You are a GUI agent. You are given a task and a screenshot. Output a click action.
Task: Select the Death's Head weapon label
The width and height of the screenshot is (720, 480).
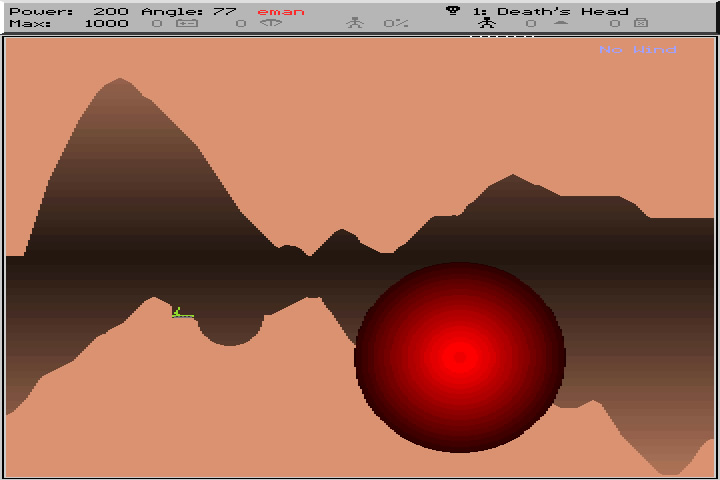click(562, 11)
